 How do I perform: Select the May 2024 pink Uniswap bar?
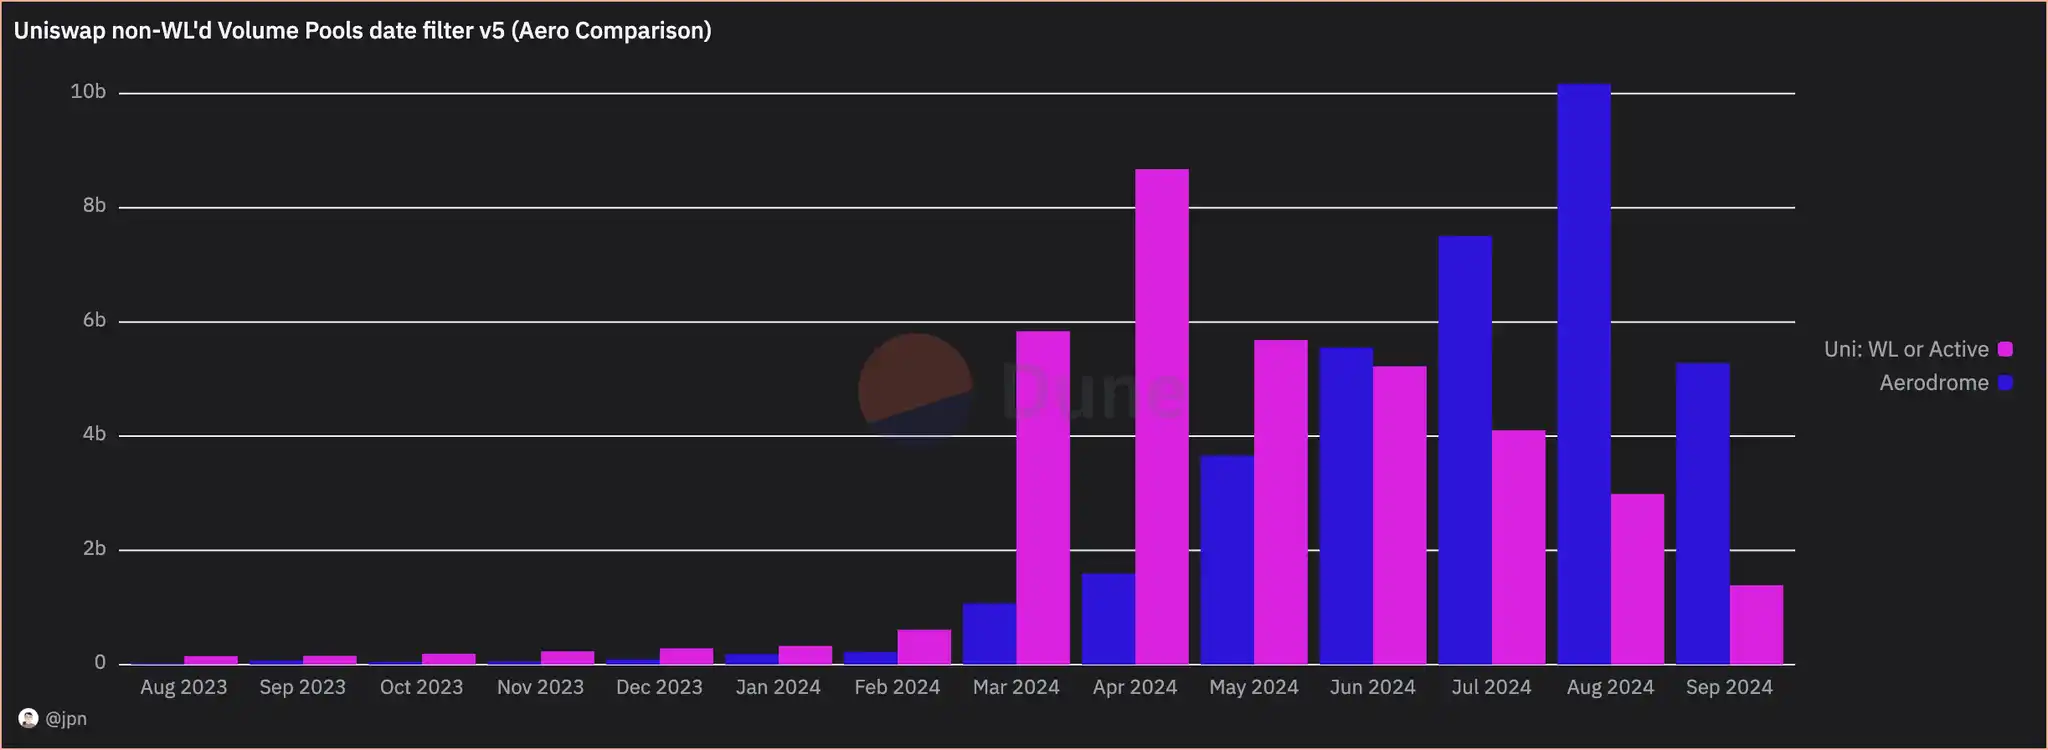(1280, 502)
